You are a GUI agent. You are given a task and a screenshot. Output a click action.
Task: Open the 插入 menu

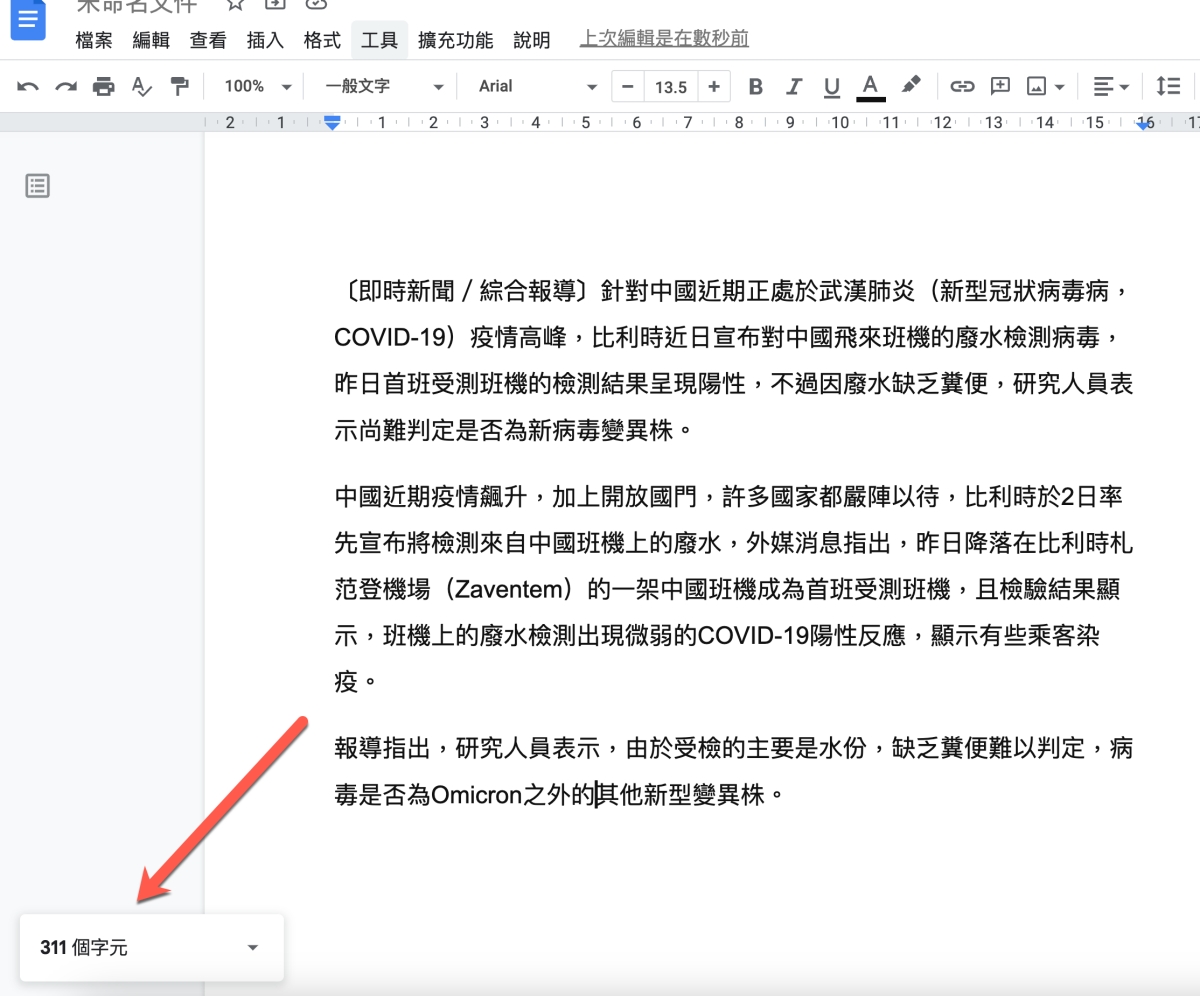(x=265, y=40)
